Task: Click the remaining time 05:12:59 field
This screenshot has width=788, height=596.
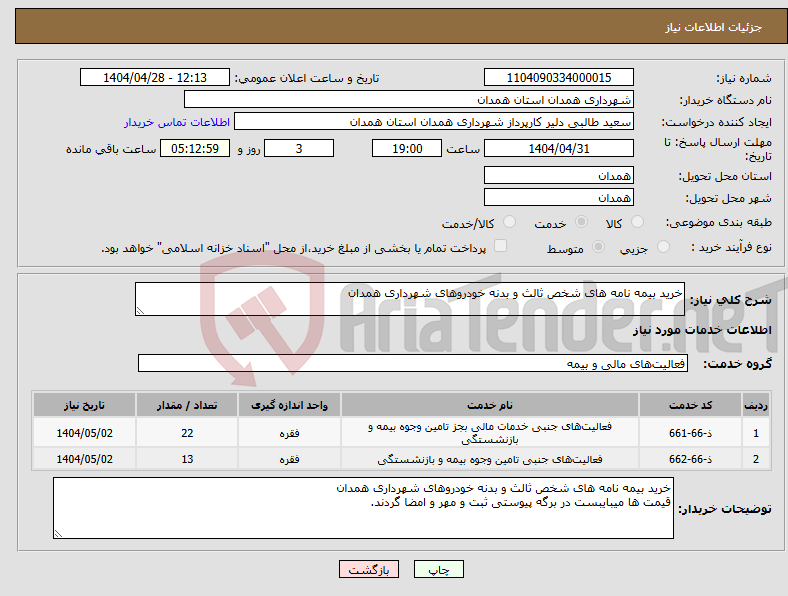Action: click(195, 148)
